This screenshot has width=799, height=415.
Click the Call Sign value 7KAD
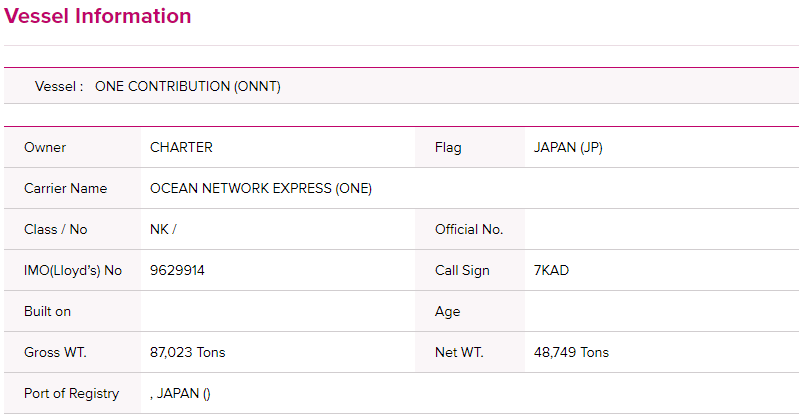click(x=551, y=270)
